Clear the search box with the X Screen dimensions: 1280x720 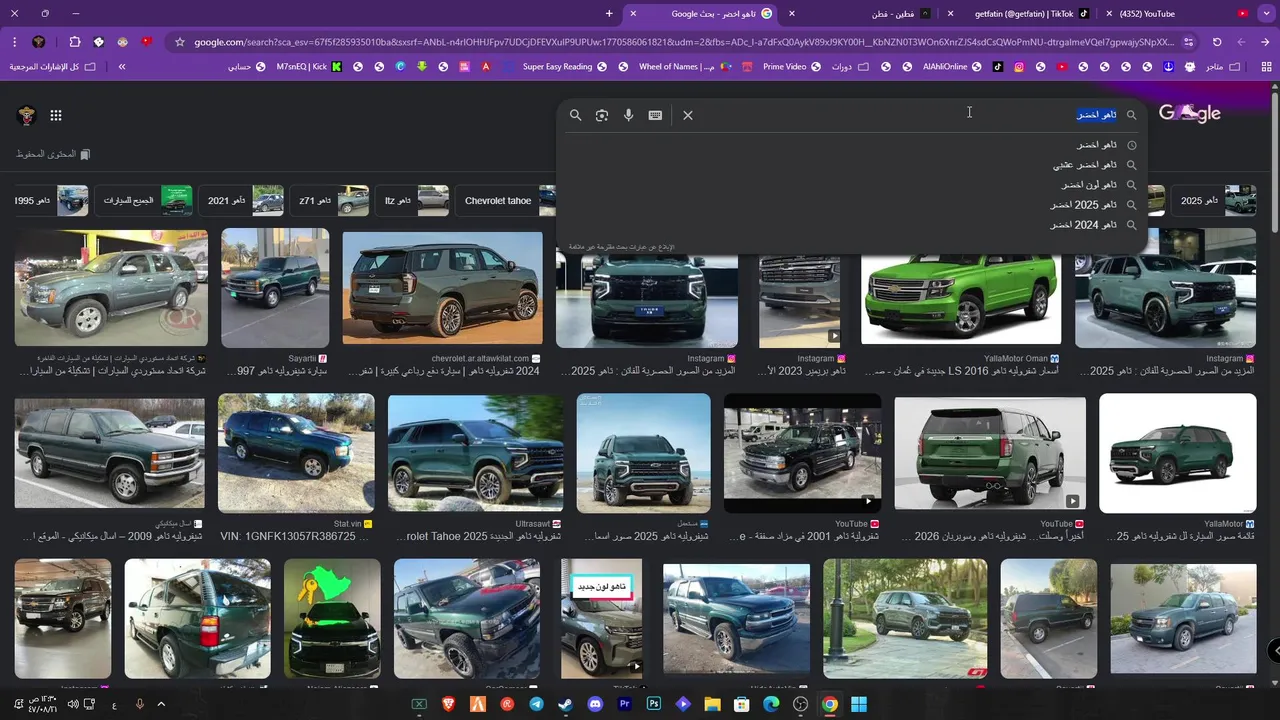pos(688,115)
